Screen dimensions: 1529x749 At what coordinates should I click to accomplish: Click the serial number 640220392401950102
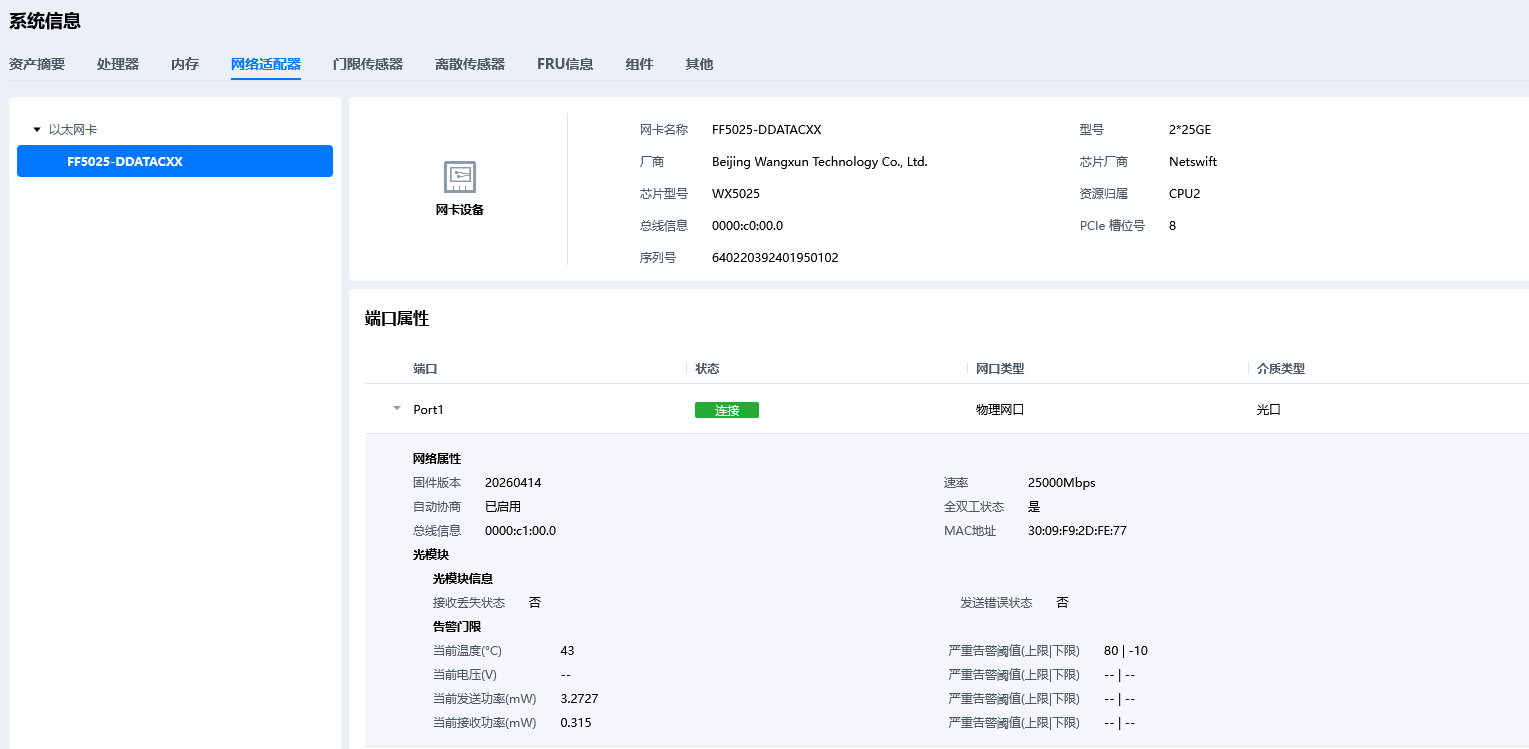[775, 258]
